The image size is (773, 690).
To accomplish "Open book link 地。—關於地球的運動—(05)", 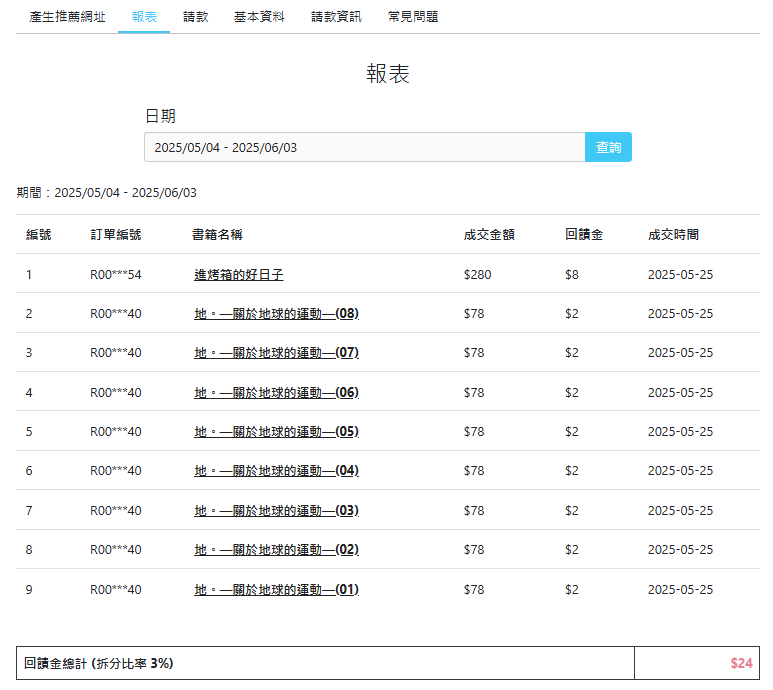I will 276,432.
